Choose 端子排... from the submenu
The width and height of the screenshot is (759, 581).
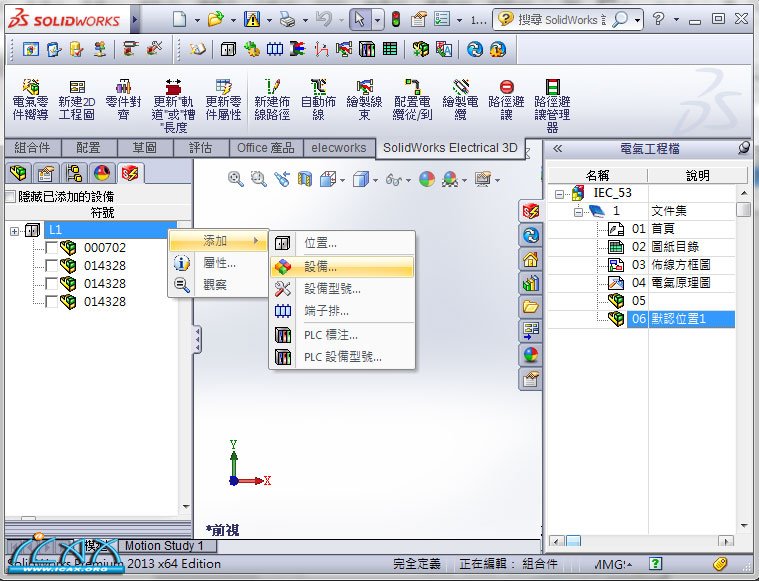[x=342, y=310]
